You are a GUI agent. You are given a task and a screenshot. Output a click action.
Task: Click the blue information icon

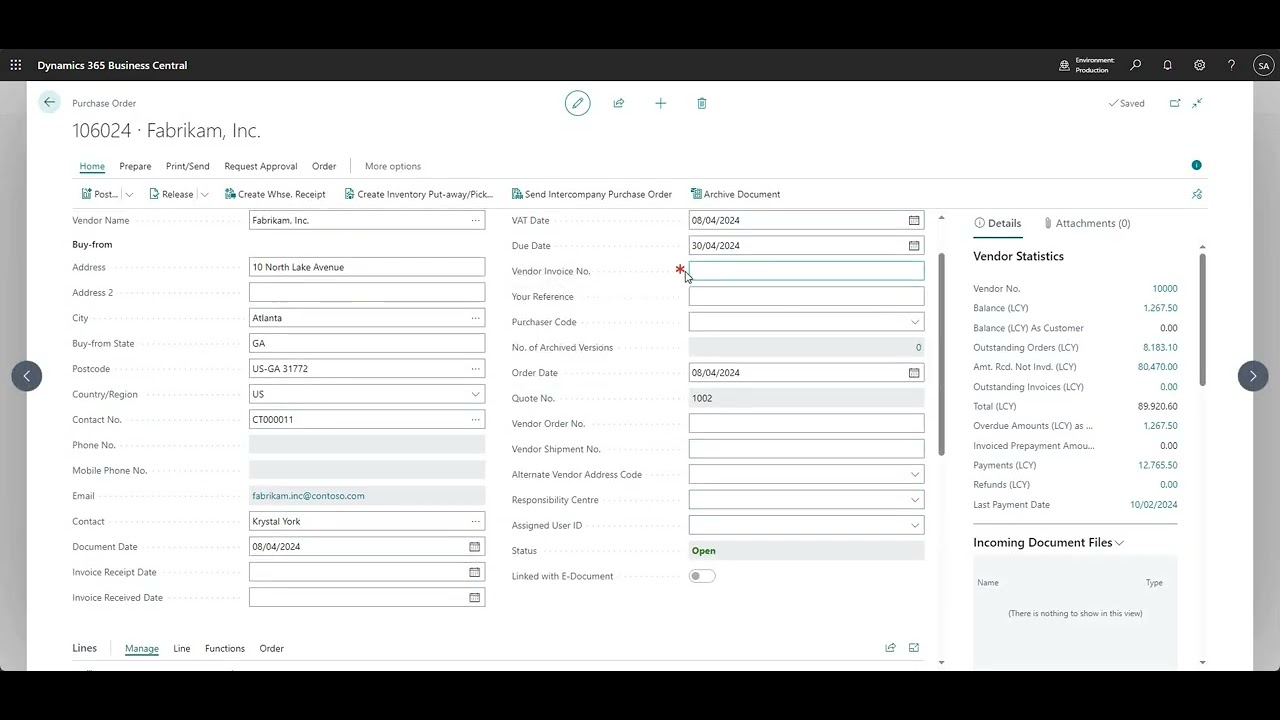click(x=1196, y=165)
